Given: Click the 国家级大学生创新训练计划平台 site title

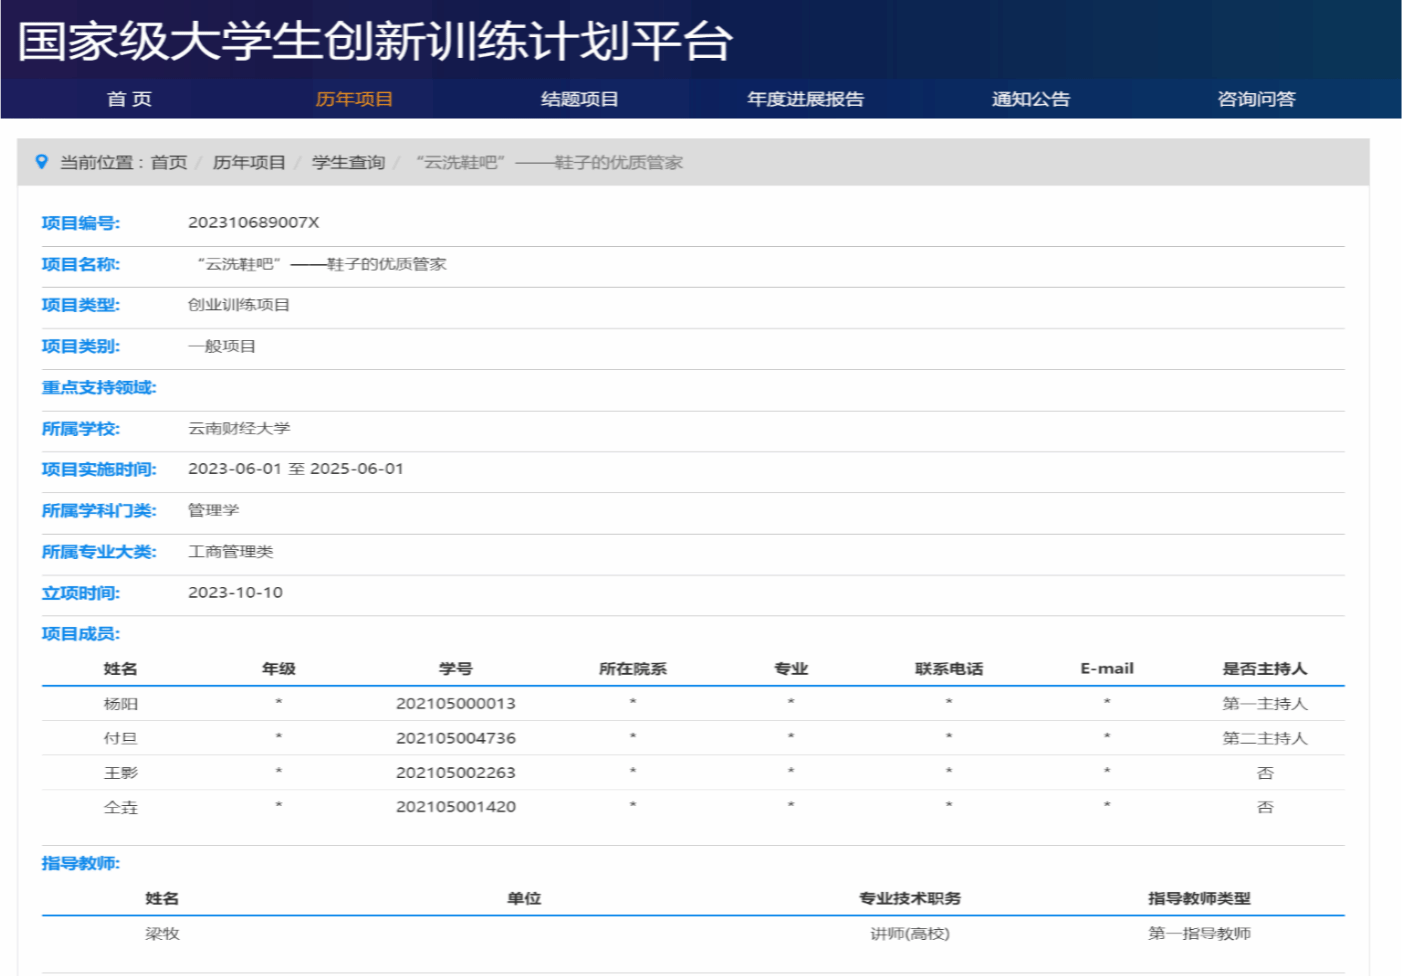Looking at the screenshot, I should pos(376,41).
